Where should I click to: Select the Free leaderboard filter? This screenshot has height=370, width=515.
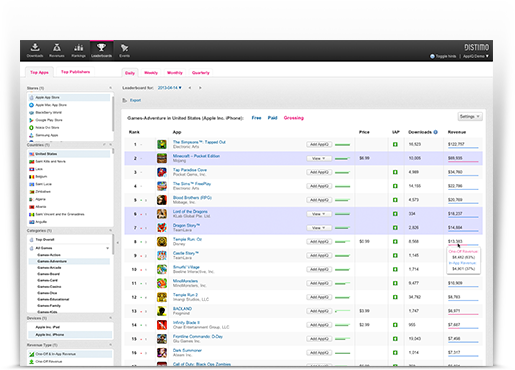click(256, 118)
